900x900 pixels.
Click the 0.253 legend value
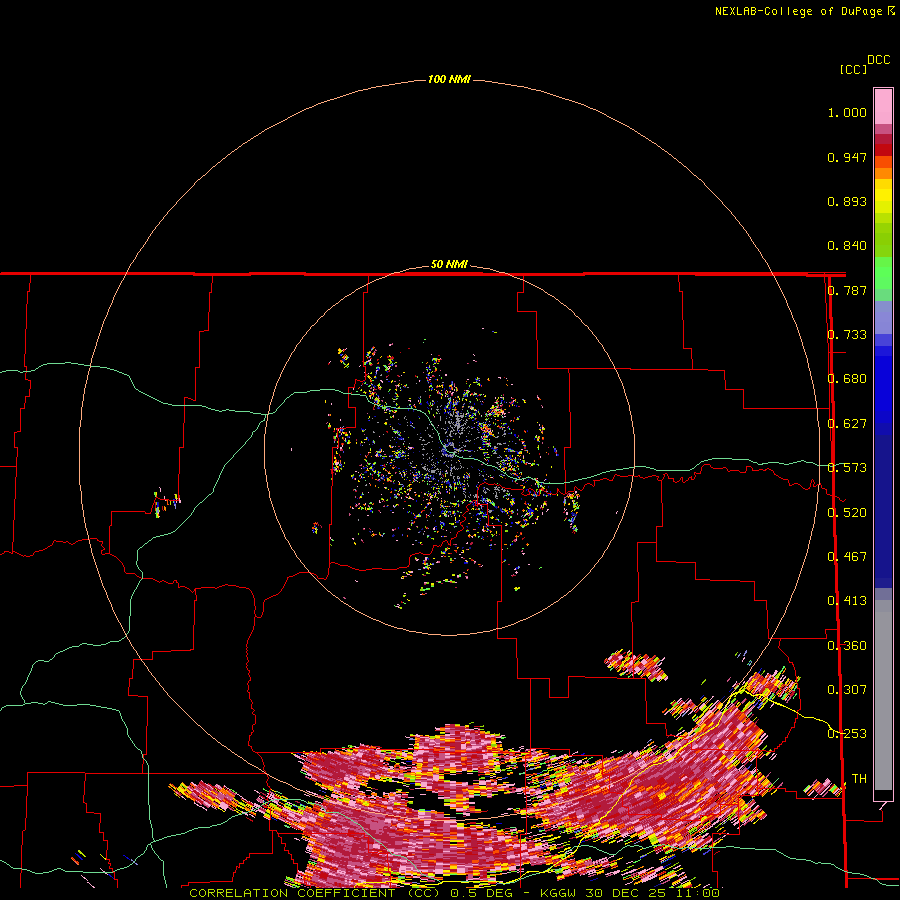click(x=847, y=734)
